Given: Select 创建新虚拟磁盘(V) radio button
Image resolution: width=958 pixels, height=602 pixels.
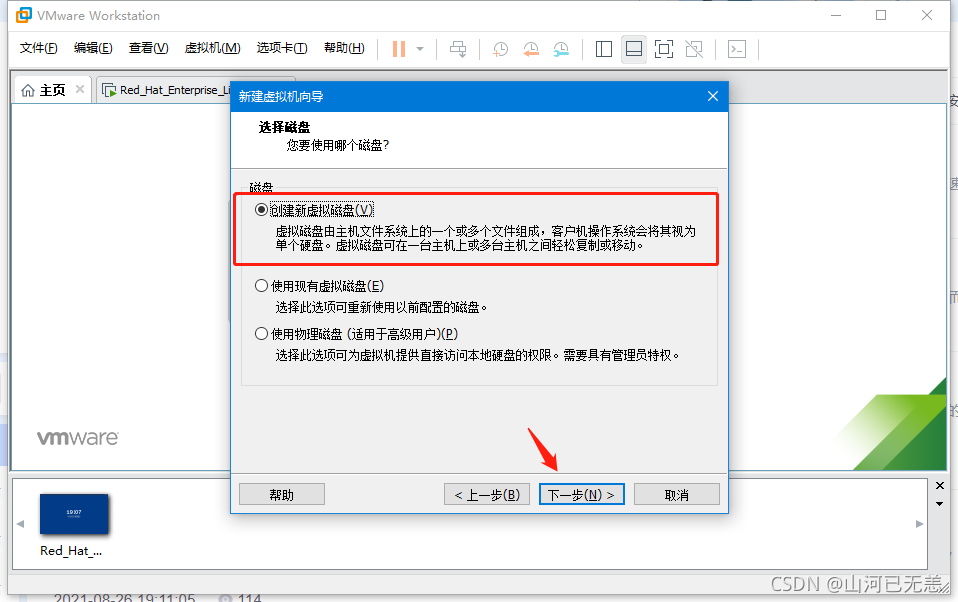Looking at the screenshot, I should pos(261,210).
